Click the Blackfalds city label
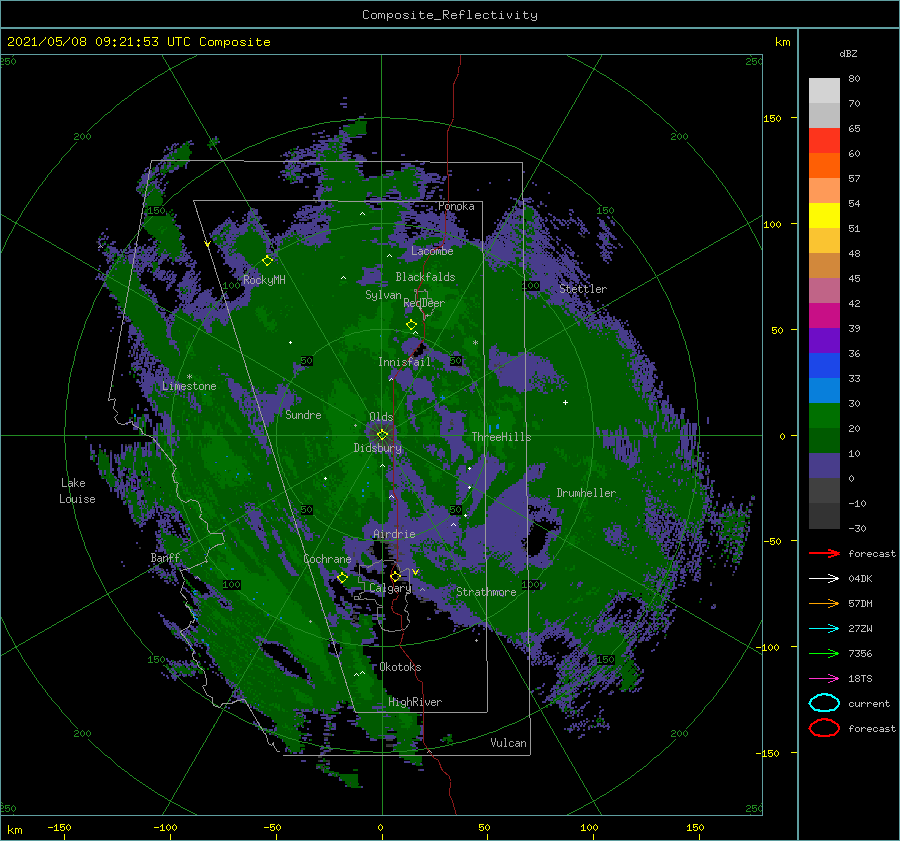This screenshot has height=841, width=900. coord(425,277)
